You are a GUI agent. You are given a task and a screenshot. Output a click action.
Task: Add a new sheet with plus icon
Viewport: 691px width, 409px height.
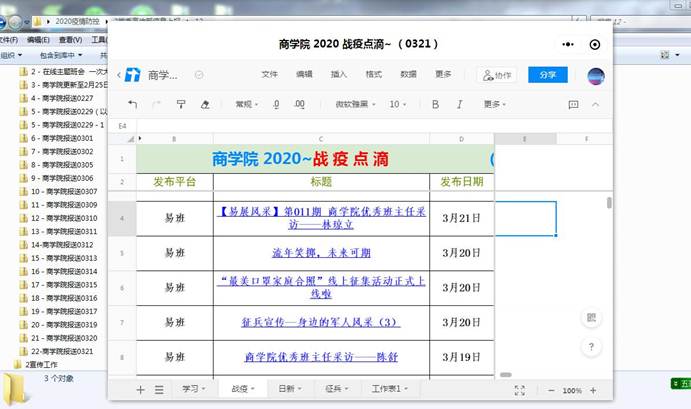(x=140, y=389)
